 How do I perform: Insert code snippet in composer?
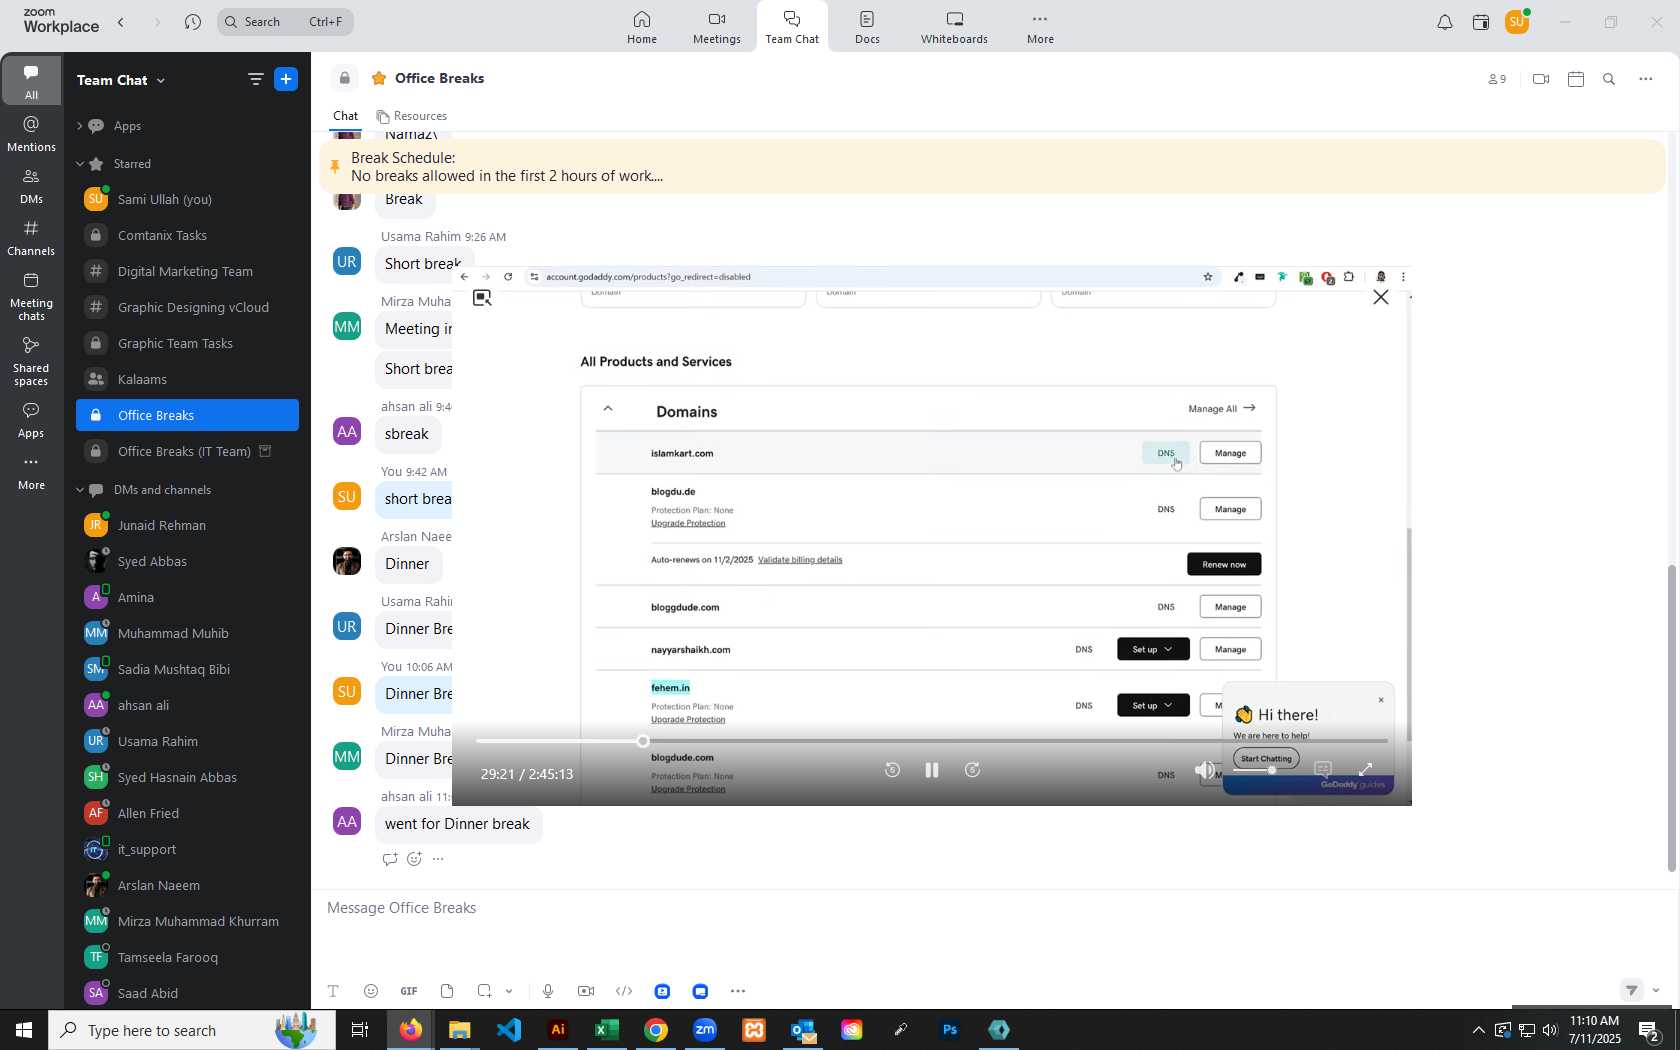pyautogui.click(x=624, y=991)
